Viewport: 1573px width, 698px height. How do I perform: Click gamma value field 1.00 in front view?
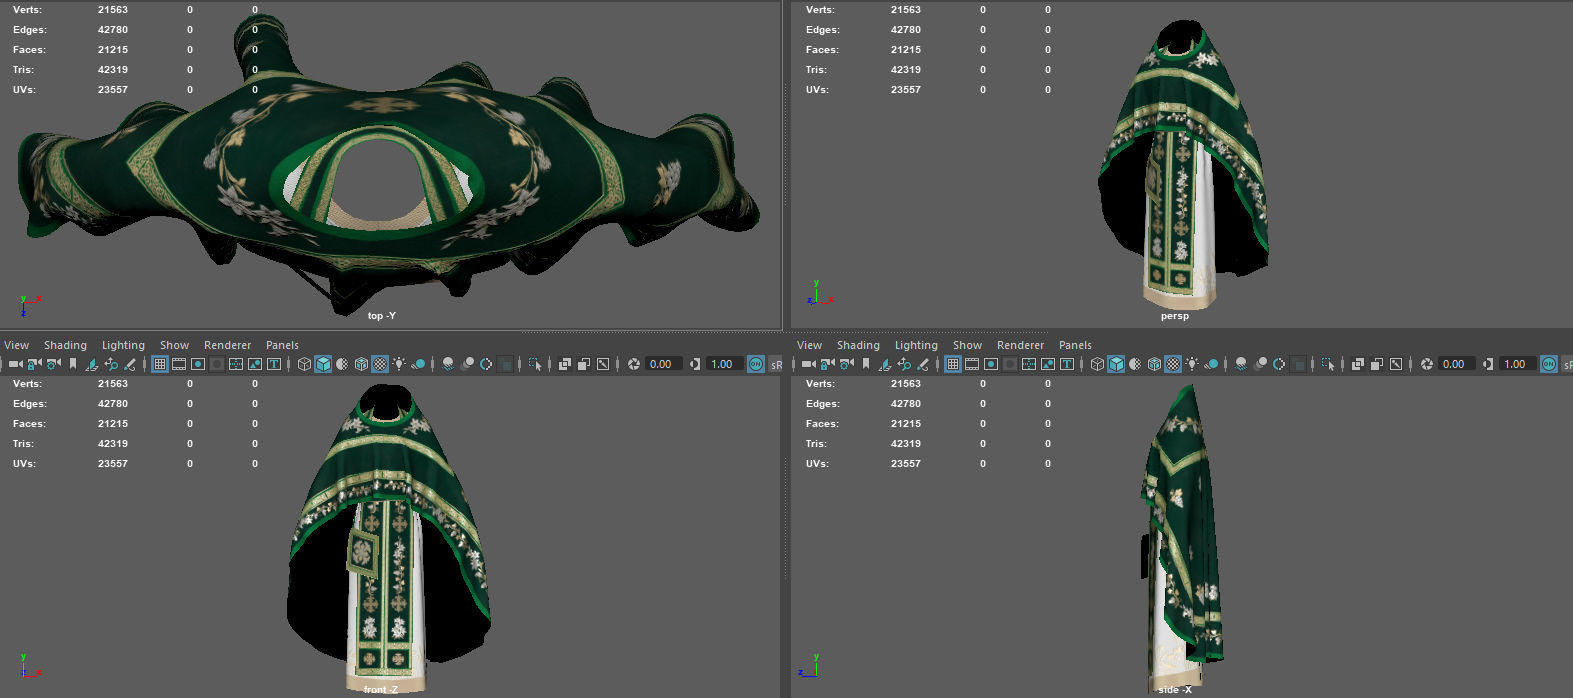724,364
